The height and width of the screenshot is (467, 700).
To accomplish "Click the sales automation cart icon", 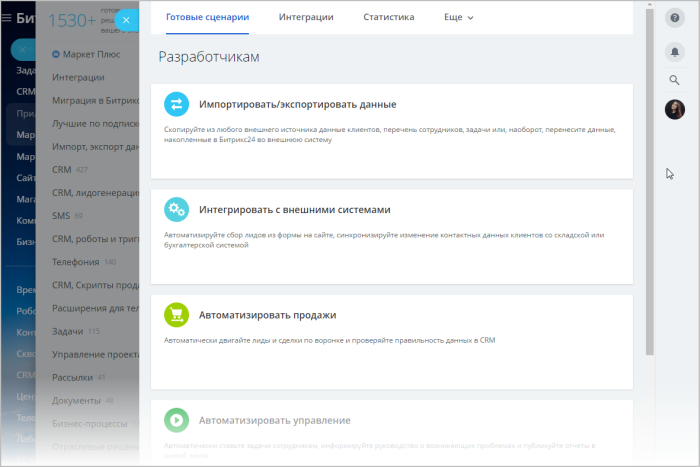I will [x=176, y=315].
